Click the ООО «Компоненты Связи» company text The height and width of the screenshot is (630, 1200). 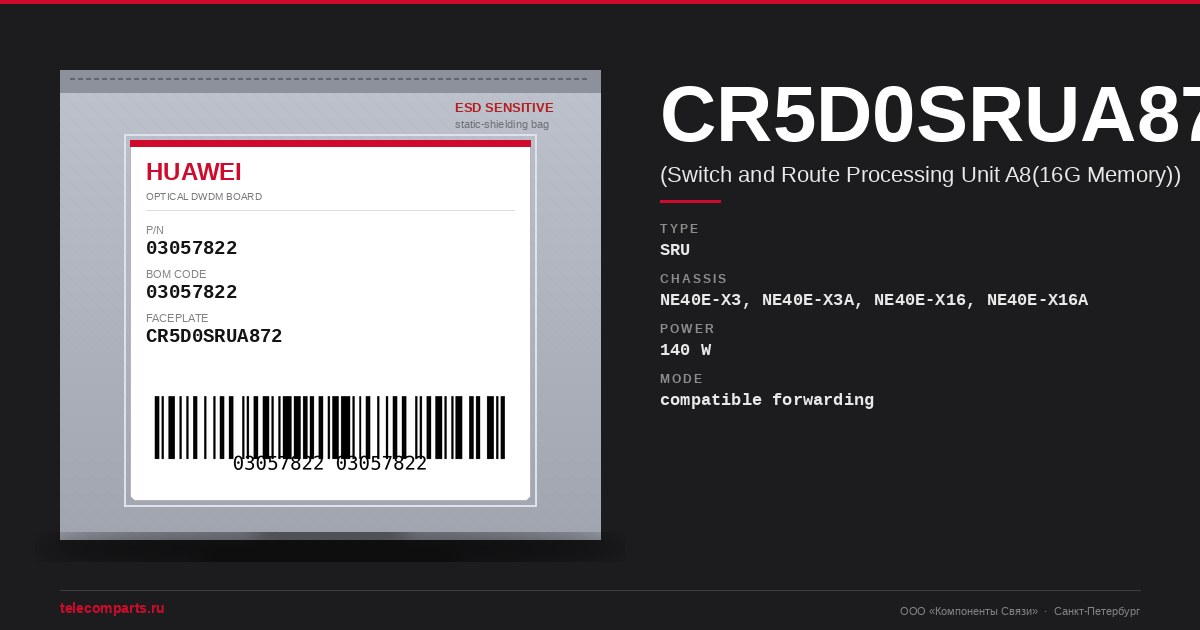[969, 611]
